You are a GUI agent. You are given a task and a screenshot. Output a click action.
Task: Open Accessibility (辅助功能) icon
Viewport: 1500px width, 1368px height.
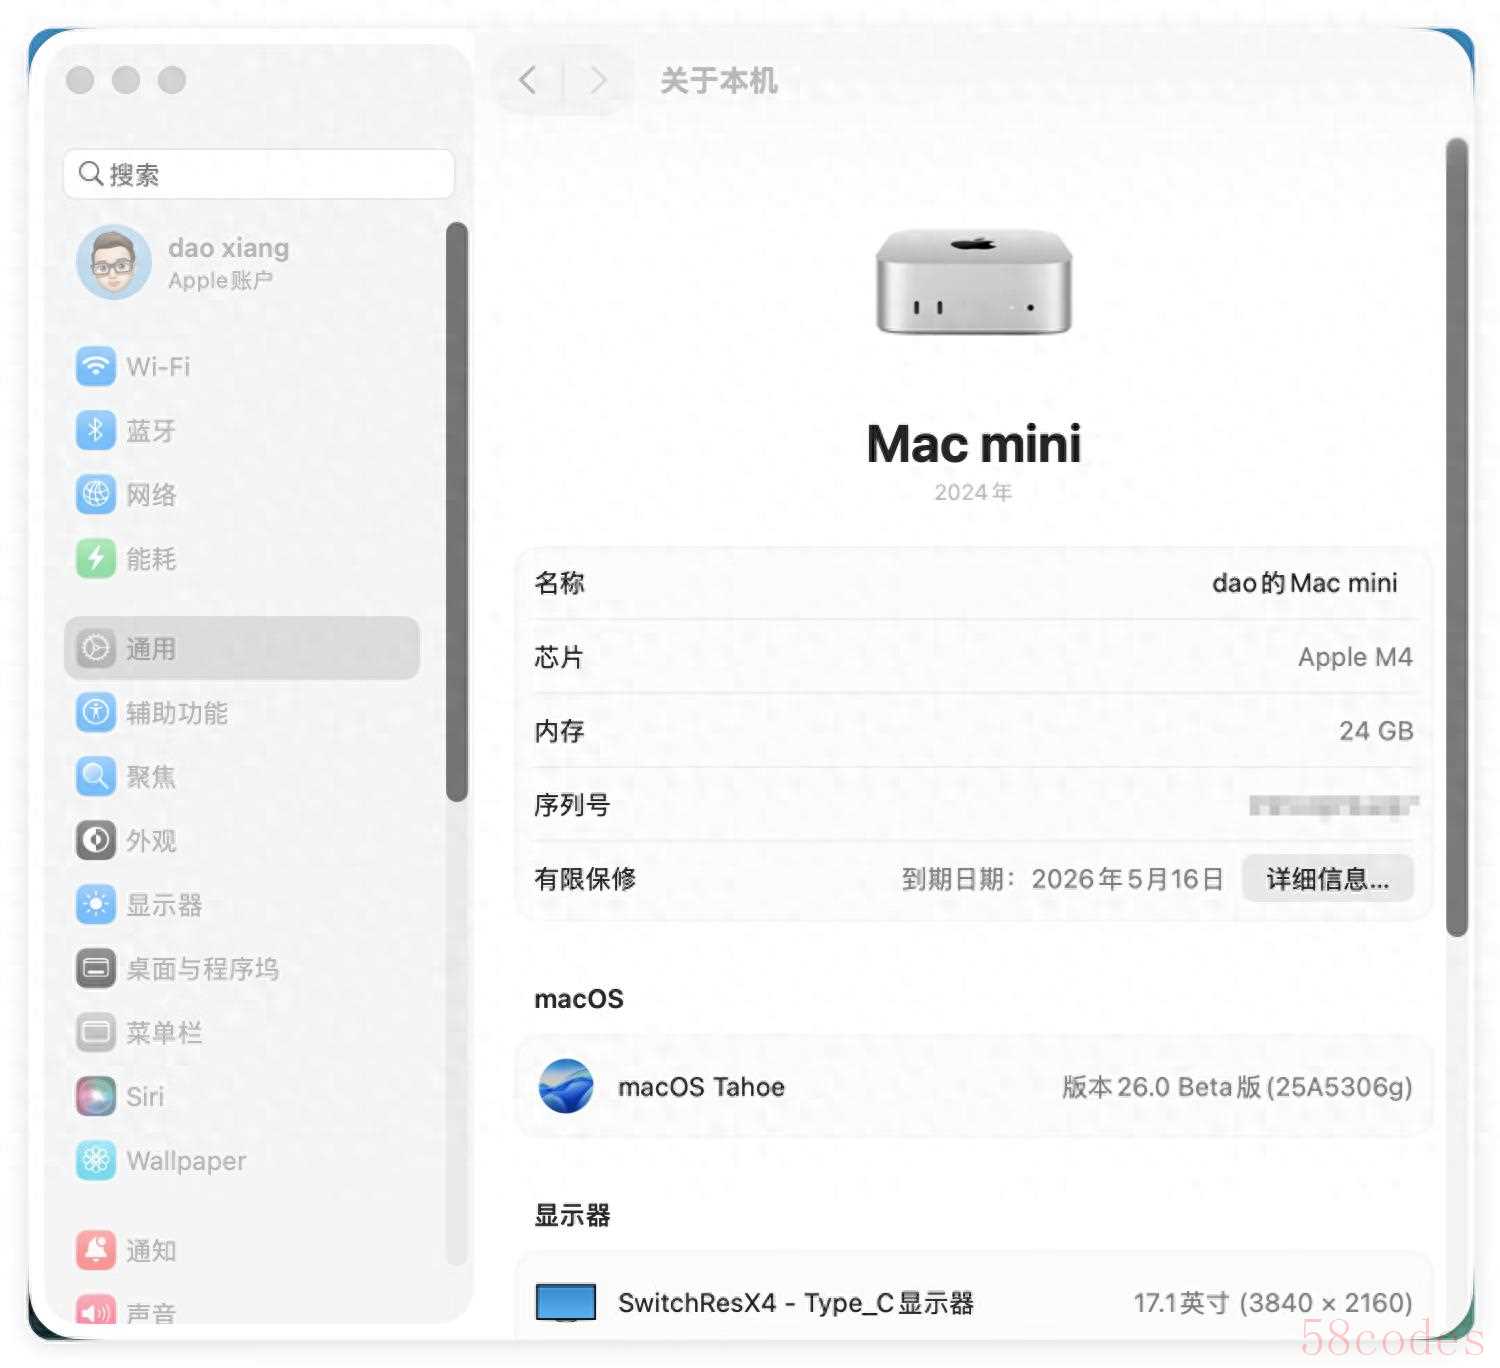(96, 712)
